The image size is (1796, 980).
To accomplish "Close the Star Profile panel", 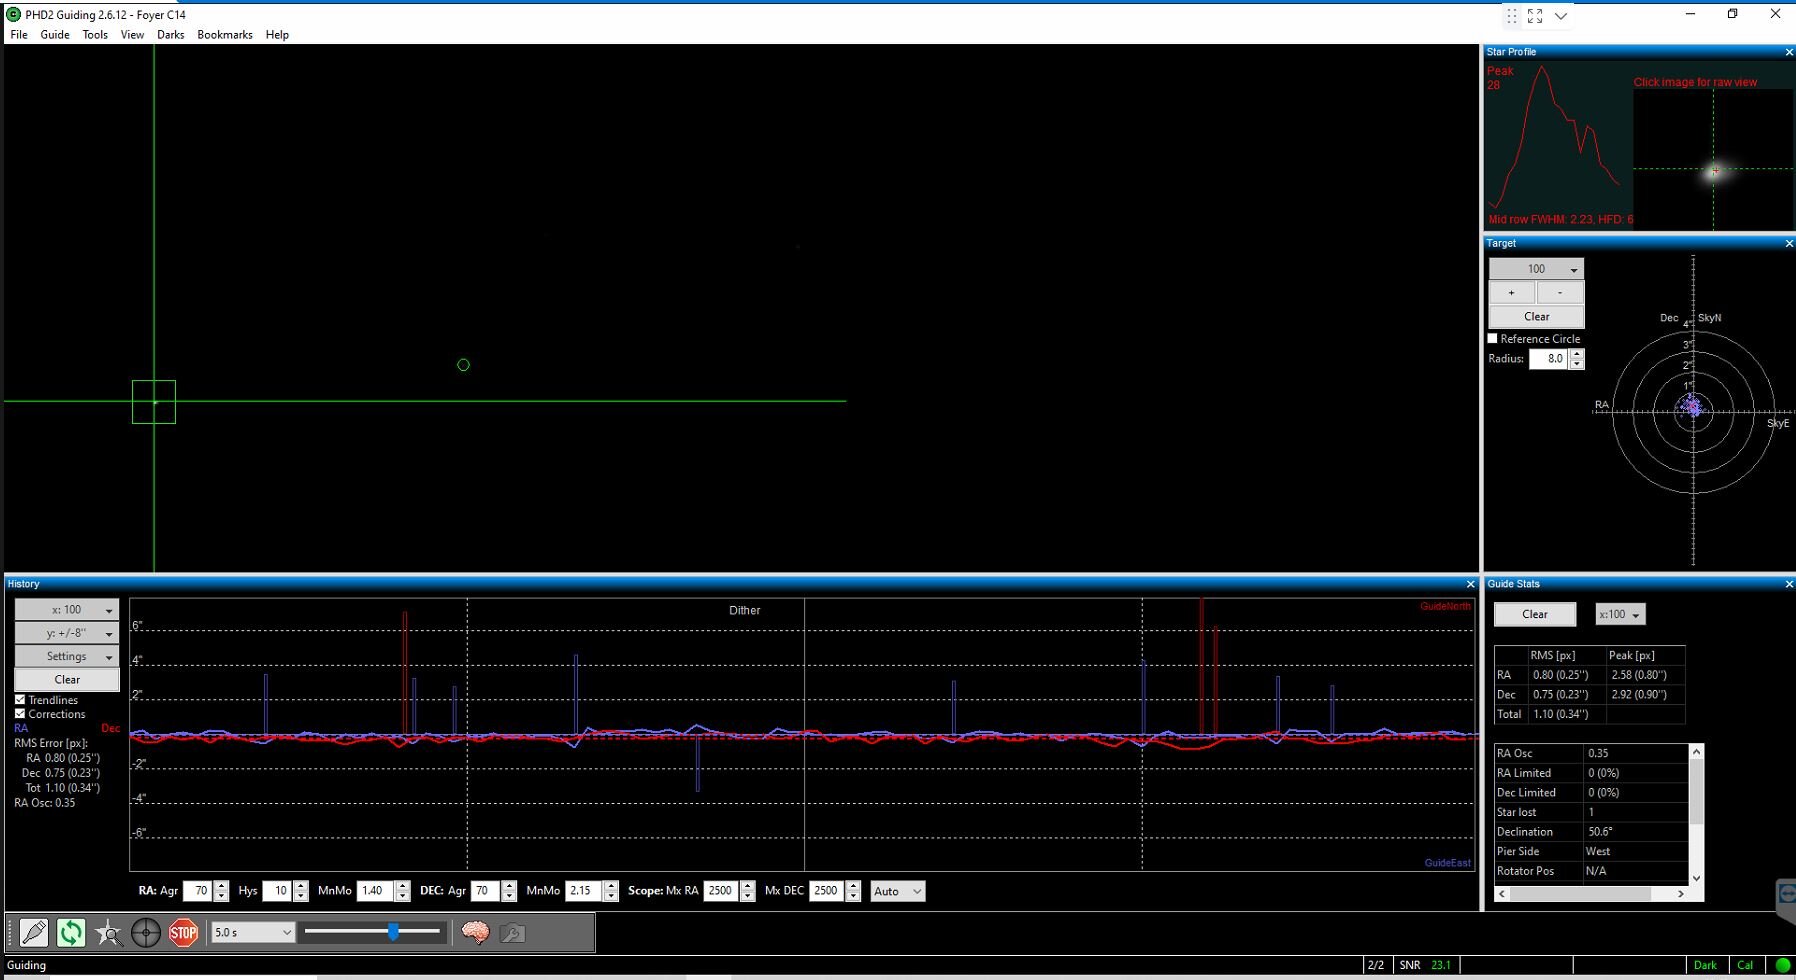I will [1789, 52].
